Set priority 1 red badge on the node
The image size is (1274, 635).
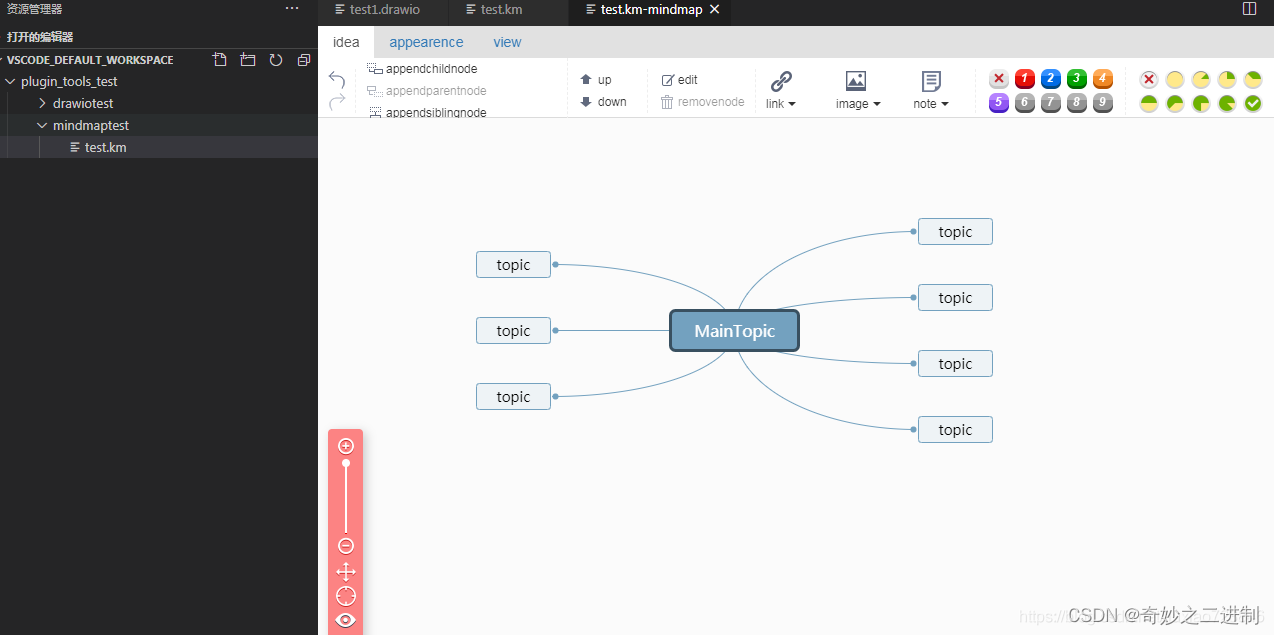1024,78
